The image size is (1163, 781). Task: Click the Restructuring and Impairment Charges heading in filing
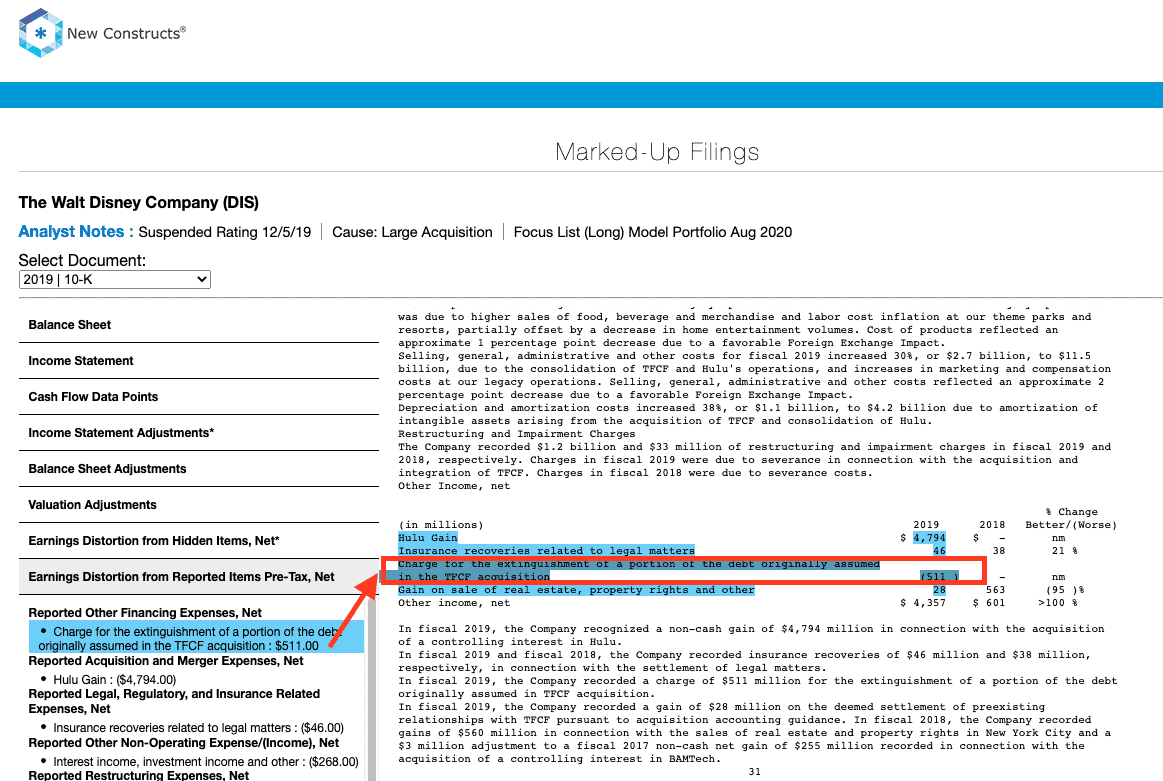(517, 434)
